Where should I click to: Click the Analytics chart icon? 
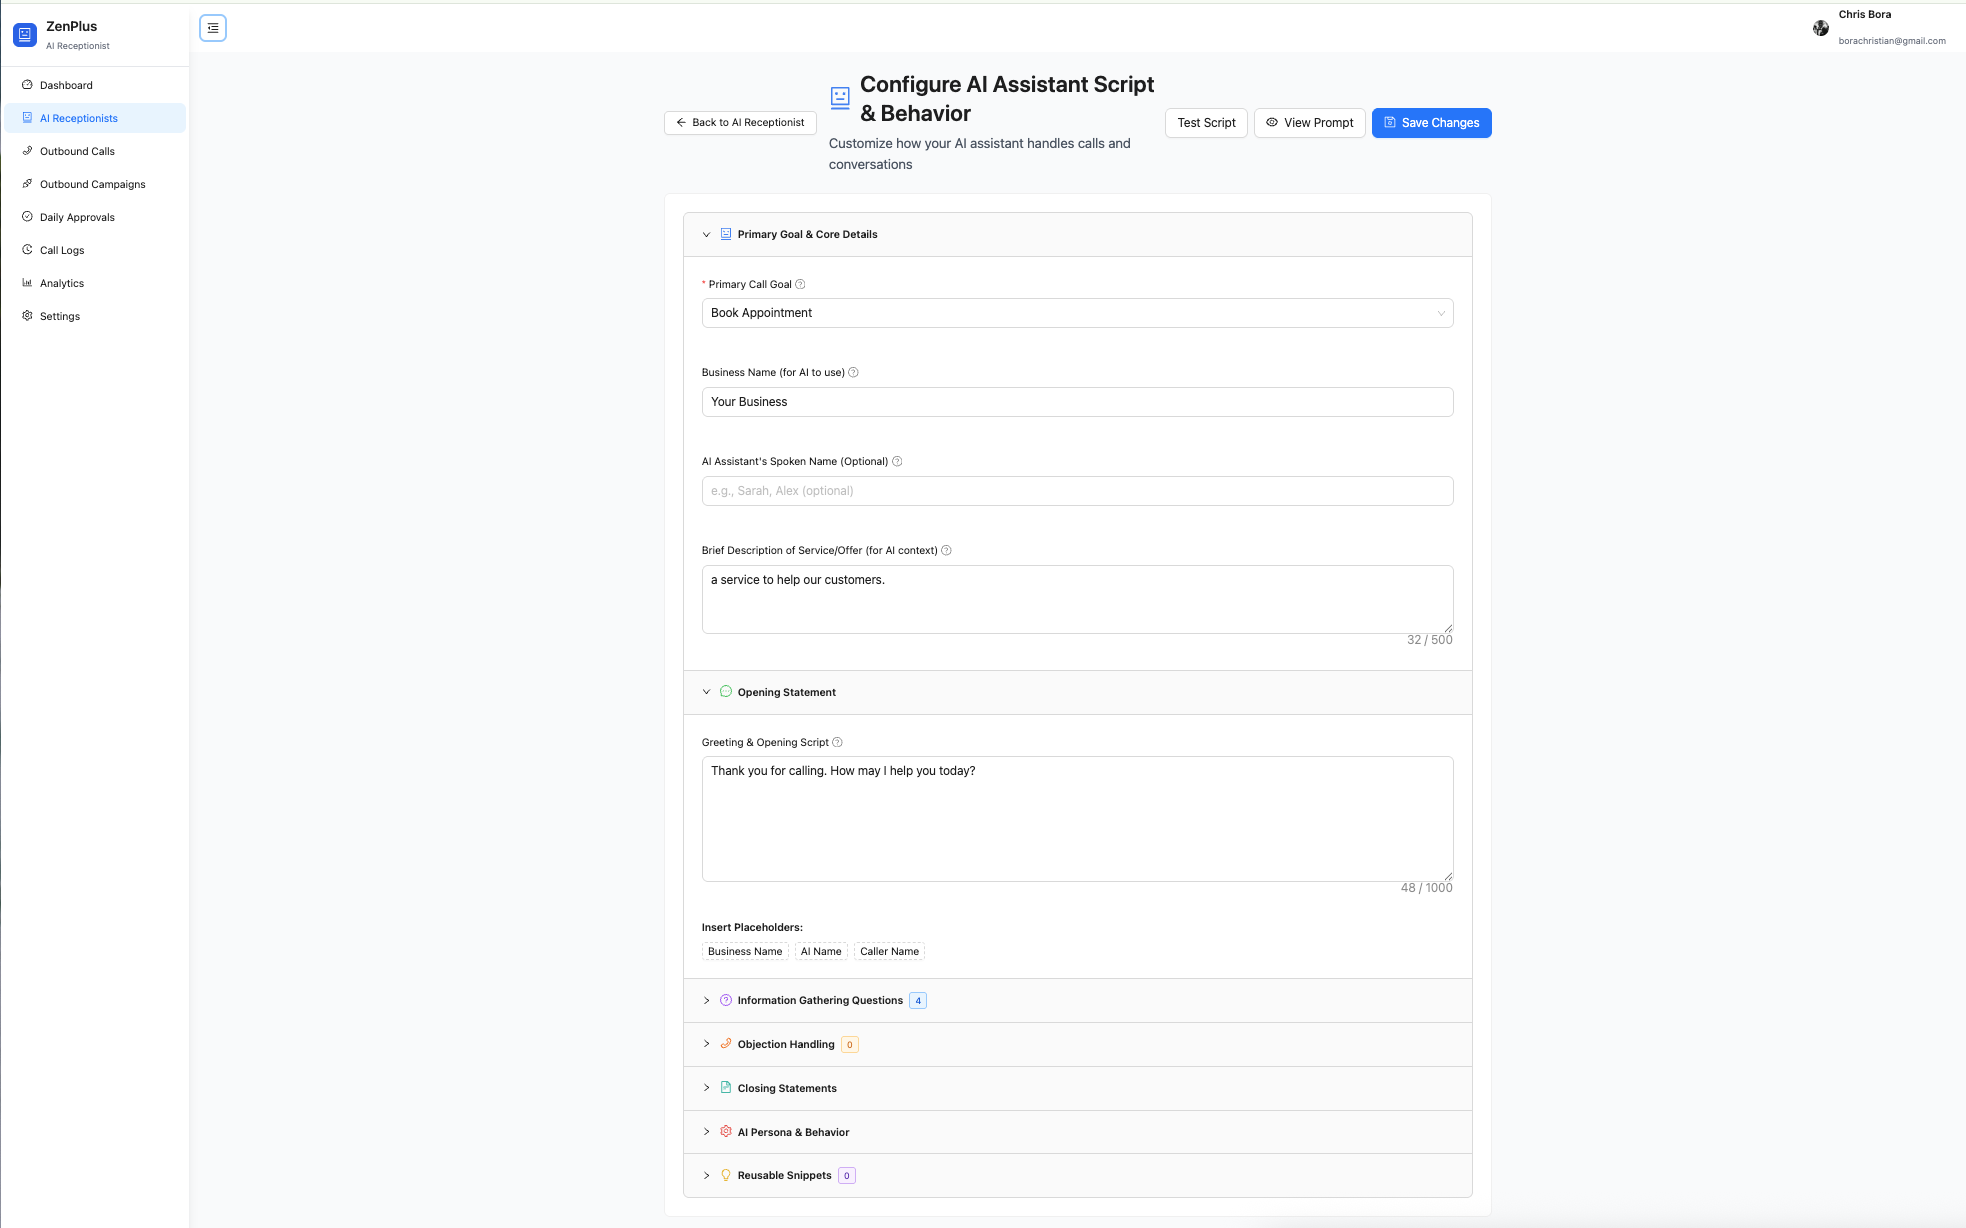click(27, 283)
